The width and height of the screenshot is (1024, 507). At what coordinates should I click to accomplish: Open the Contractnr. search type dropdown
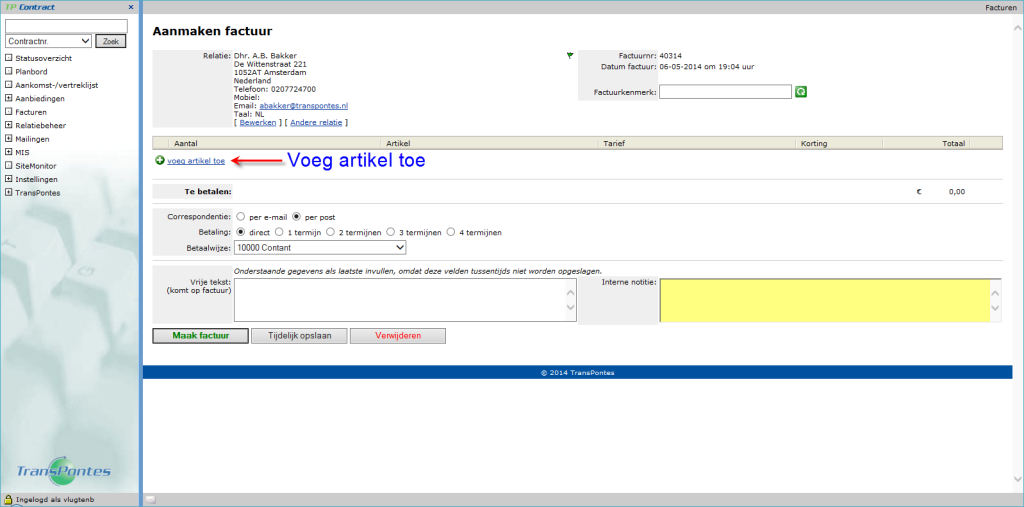point(48,41)
